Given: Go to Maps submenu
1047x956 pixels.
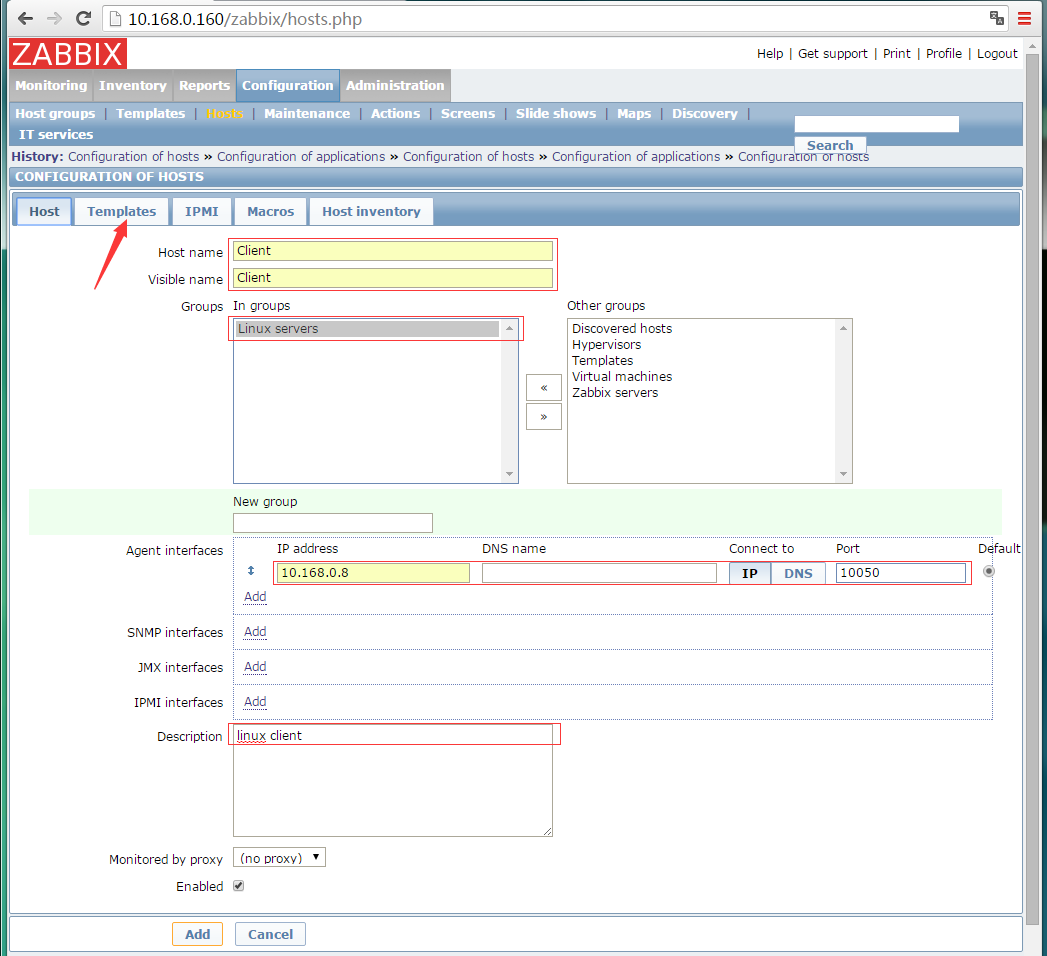Looking at the screenshot, I should [634, 113].
